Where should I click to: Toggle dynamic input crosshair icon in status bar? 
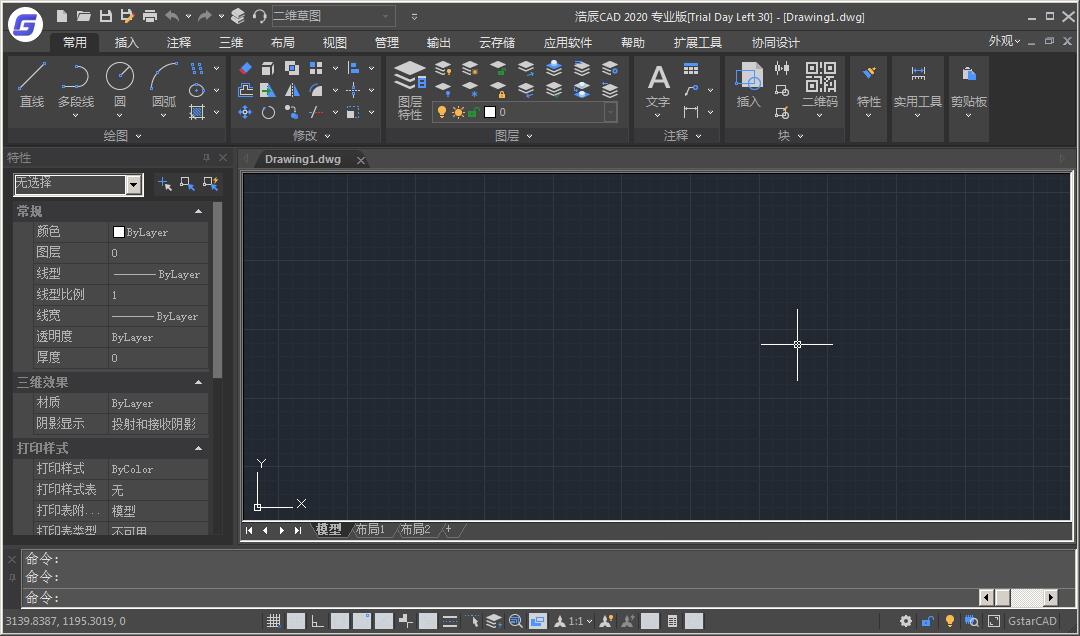(x=406, y=621)
